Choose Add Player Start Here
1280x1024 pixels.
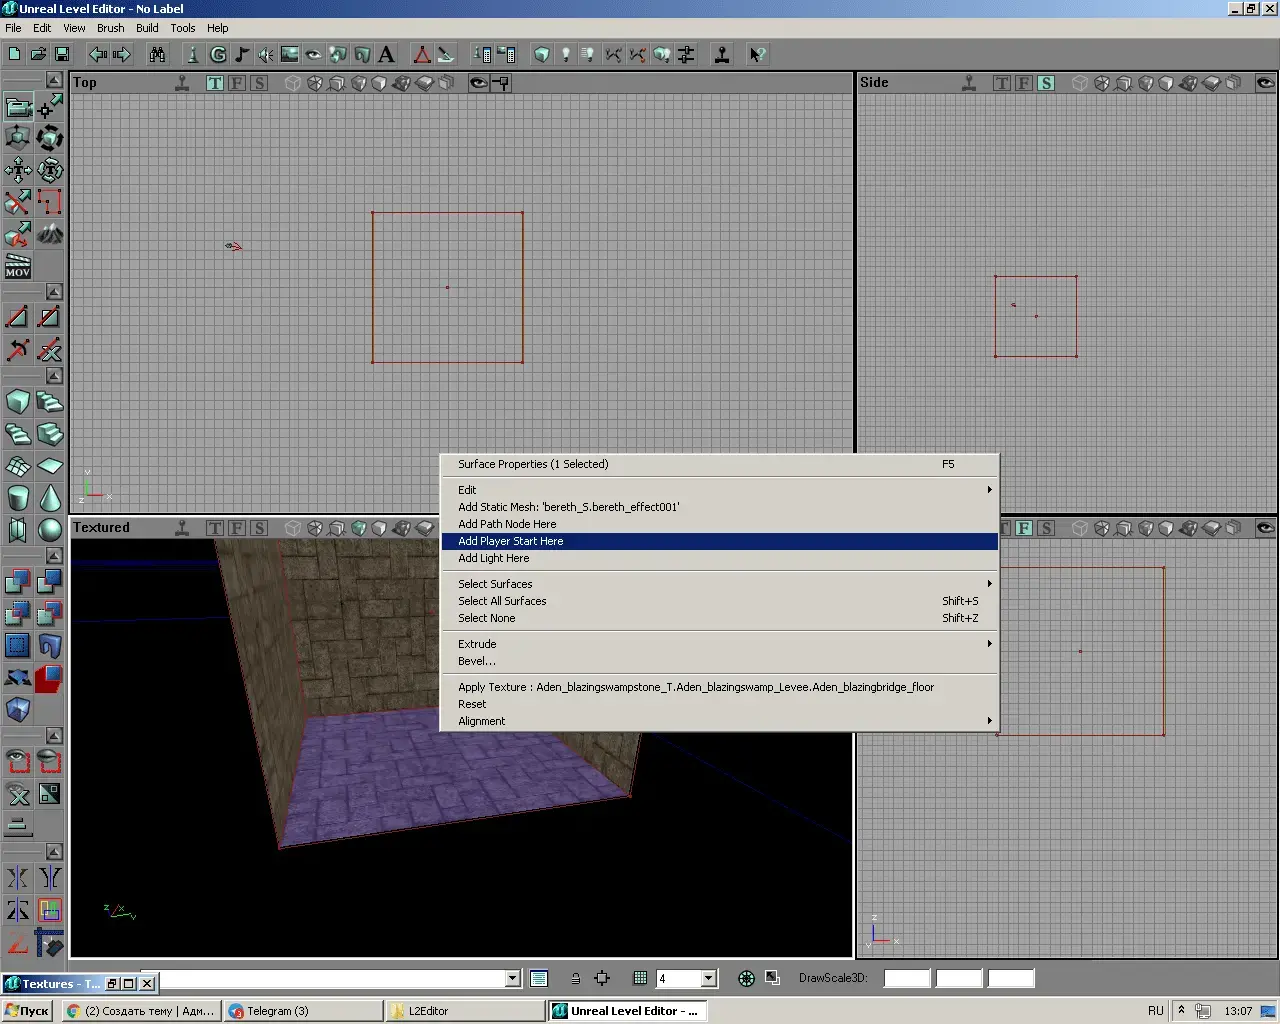[x=719, y=541]
